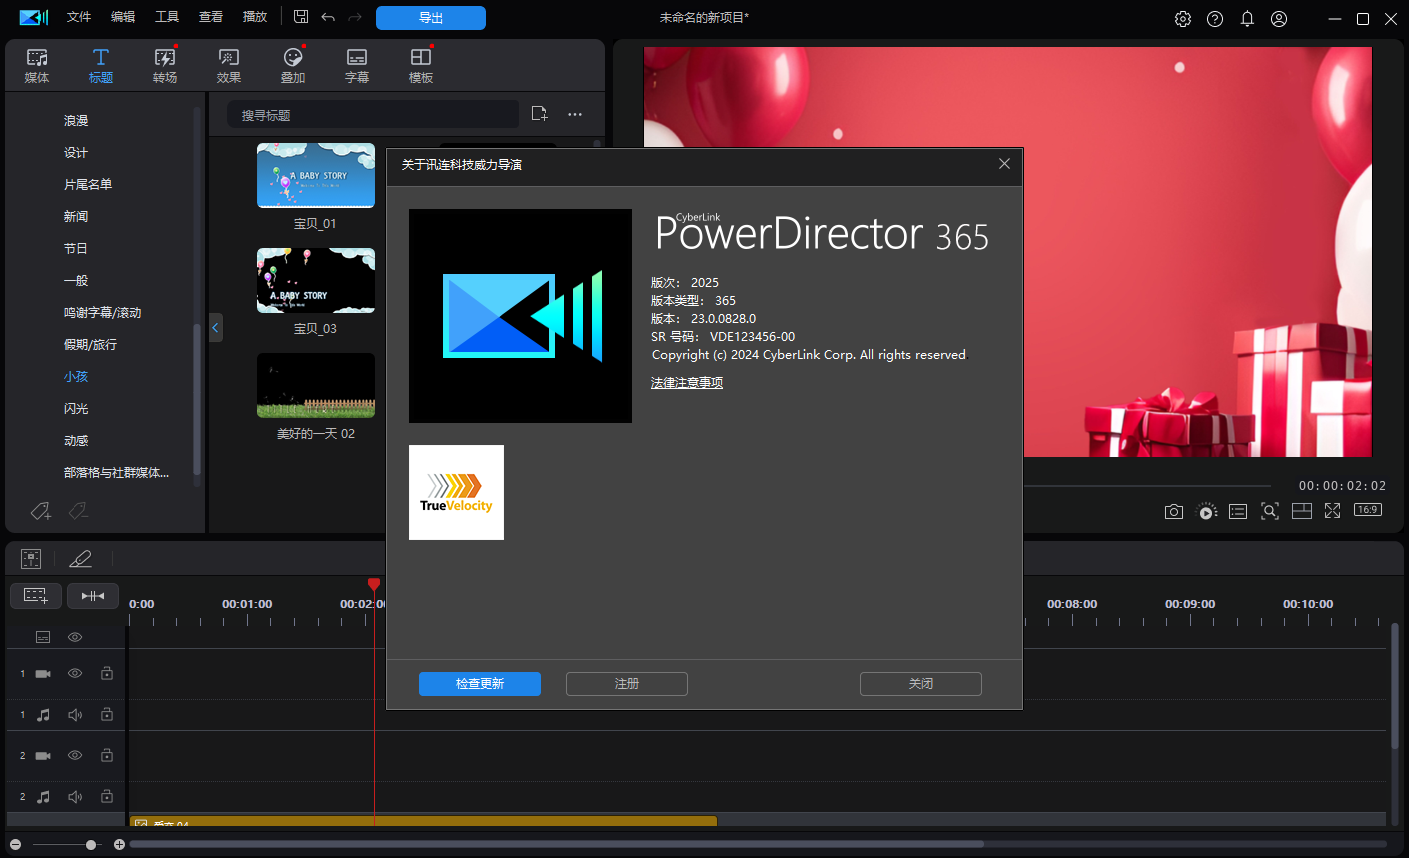
Task: Click the preview fullscreen icon
Action: 1333,511
